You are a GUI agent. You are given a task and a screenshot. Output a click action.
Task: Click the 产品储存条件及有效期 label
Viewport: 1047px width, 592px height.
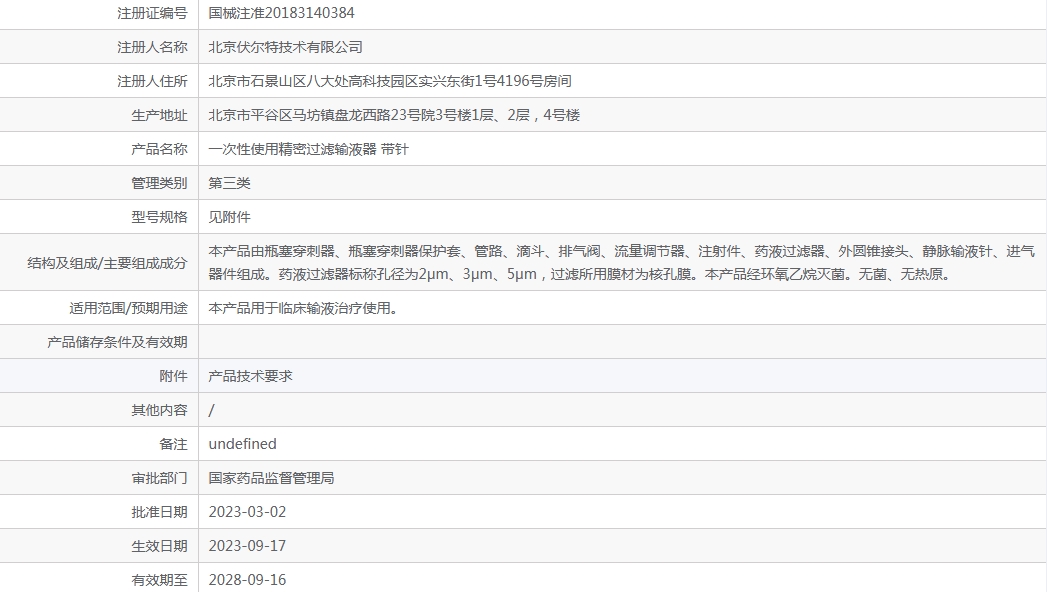point(118,342)
